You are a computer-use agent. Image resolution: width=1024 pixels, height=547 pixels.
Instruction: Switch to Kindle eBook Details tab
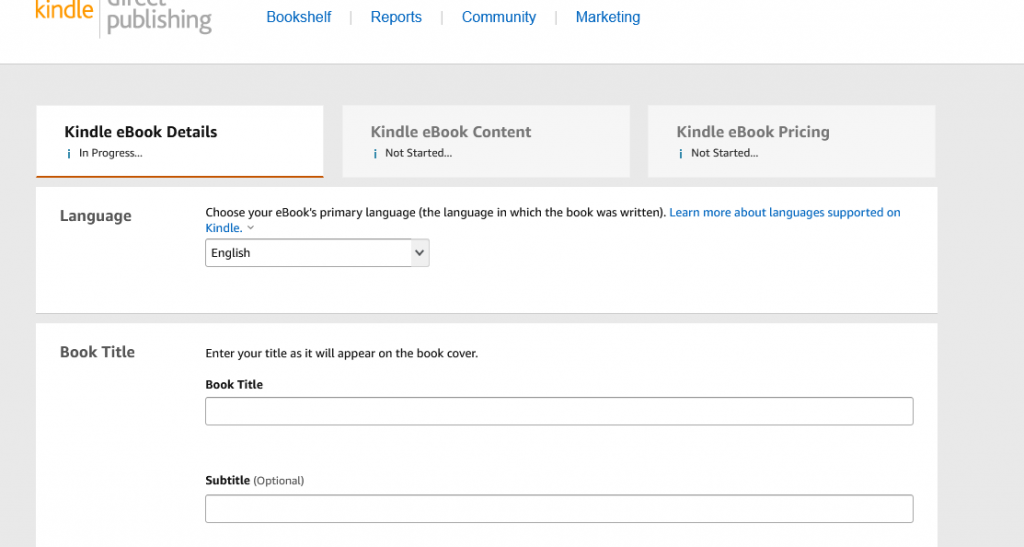(x=180, y=141)
